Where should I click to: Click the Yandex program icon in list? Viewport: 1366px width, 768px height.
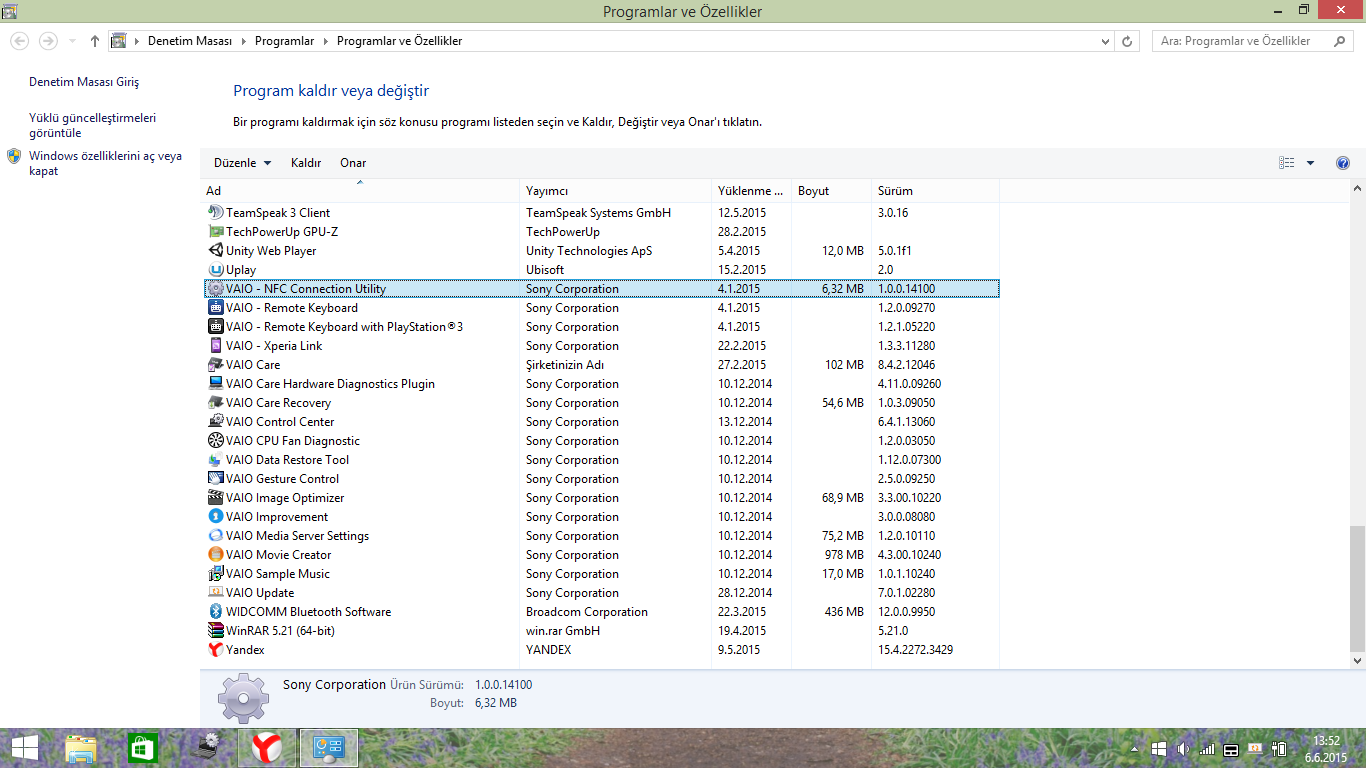[215, 650]
